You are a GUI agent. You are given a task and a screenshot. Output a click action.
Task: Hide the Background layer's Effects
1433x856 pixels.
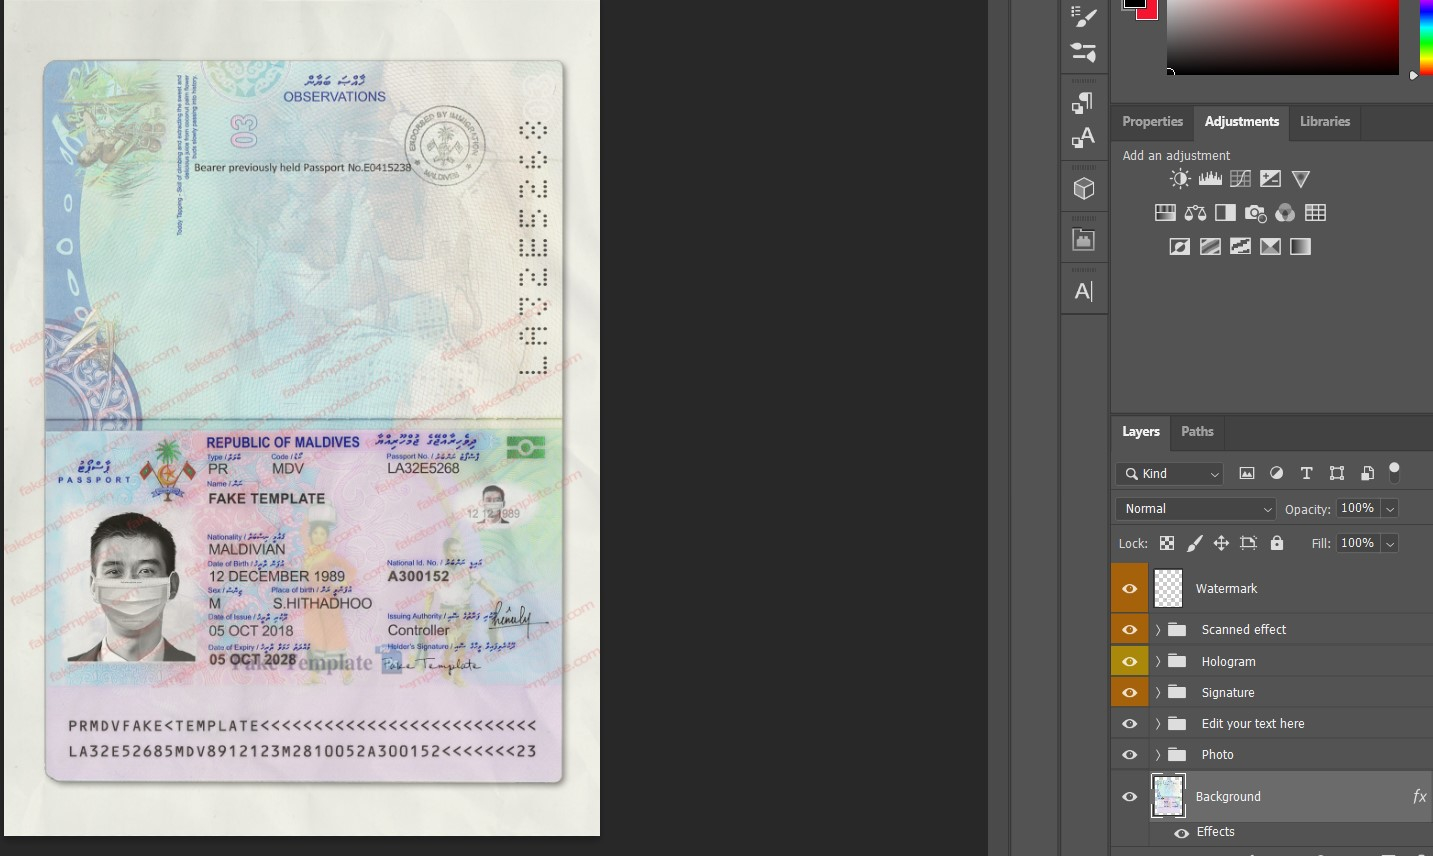point(1182,832)
